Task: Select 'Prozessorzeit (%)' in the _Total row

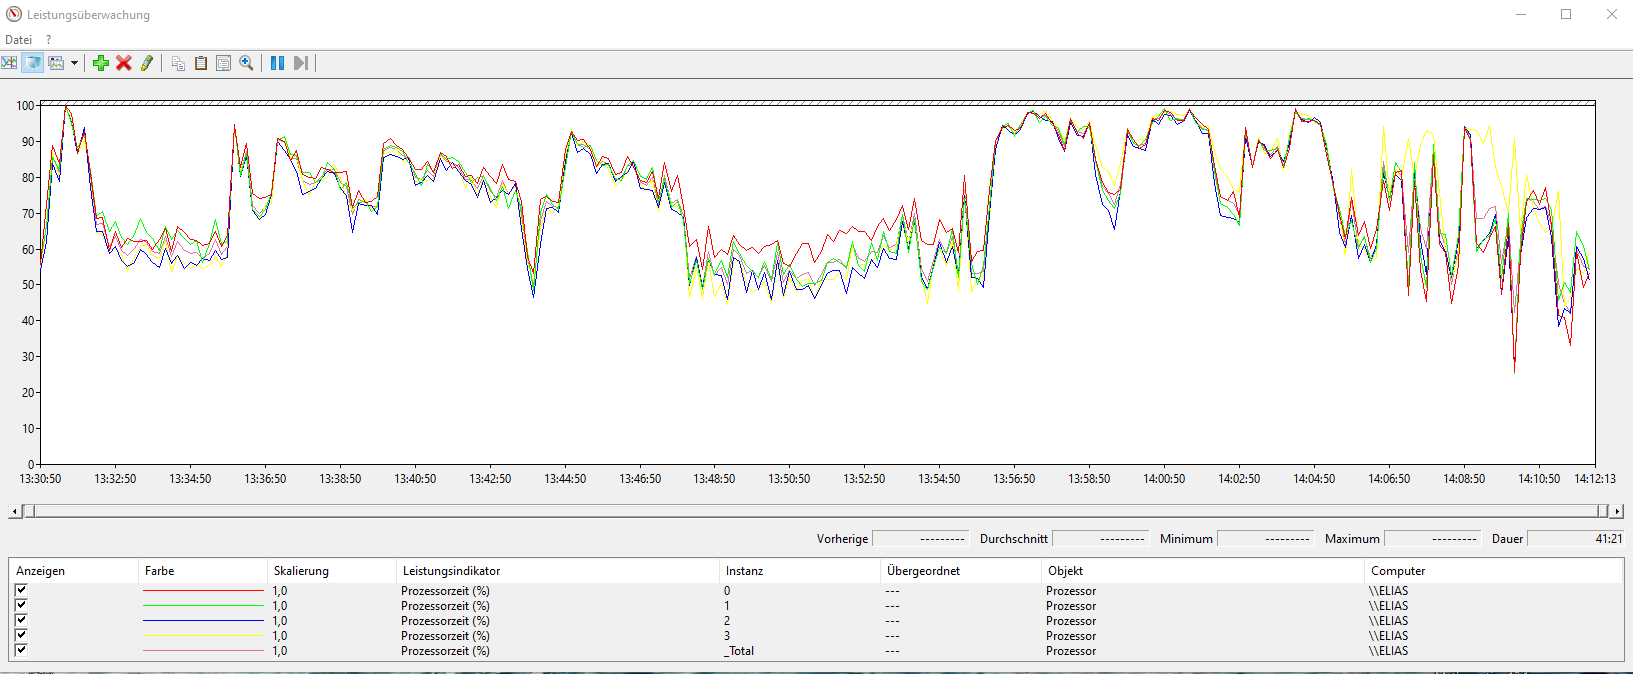Action: (x=445, y=651)
